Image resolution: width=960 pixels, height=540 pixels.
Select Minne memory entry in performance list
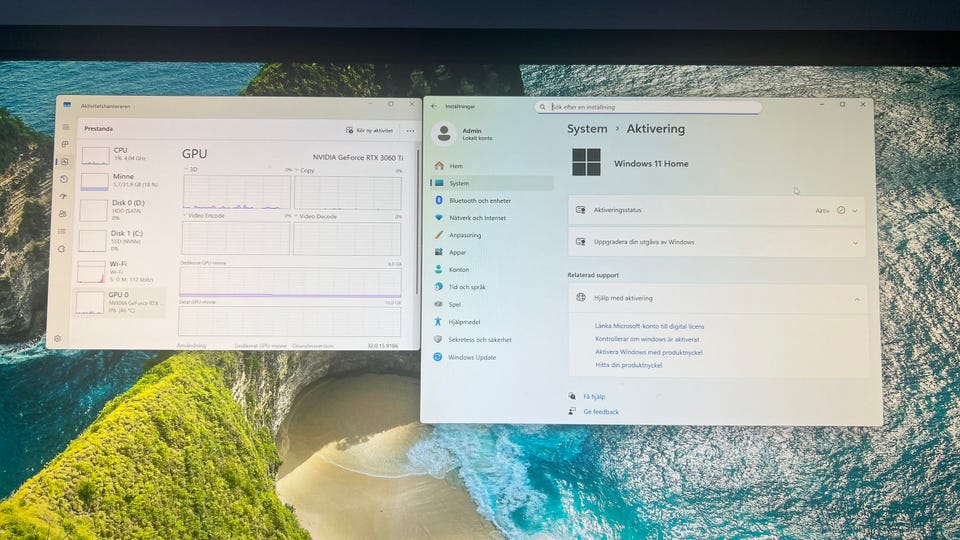click(x=122, y=180)
